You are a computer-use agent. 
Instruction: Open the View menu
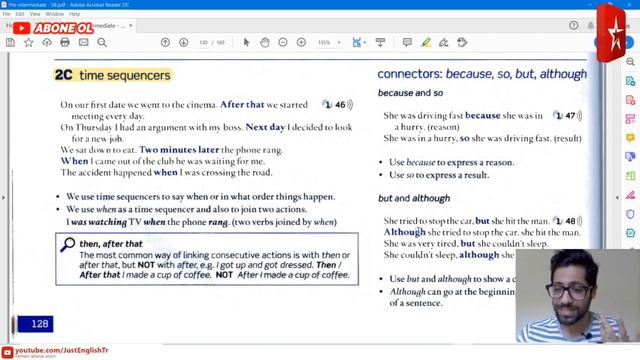(x=35, y=14)
